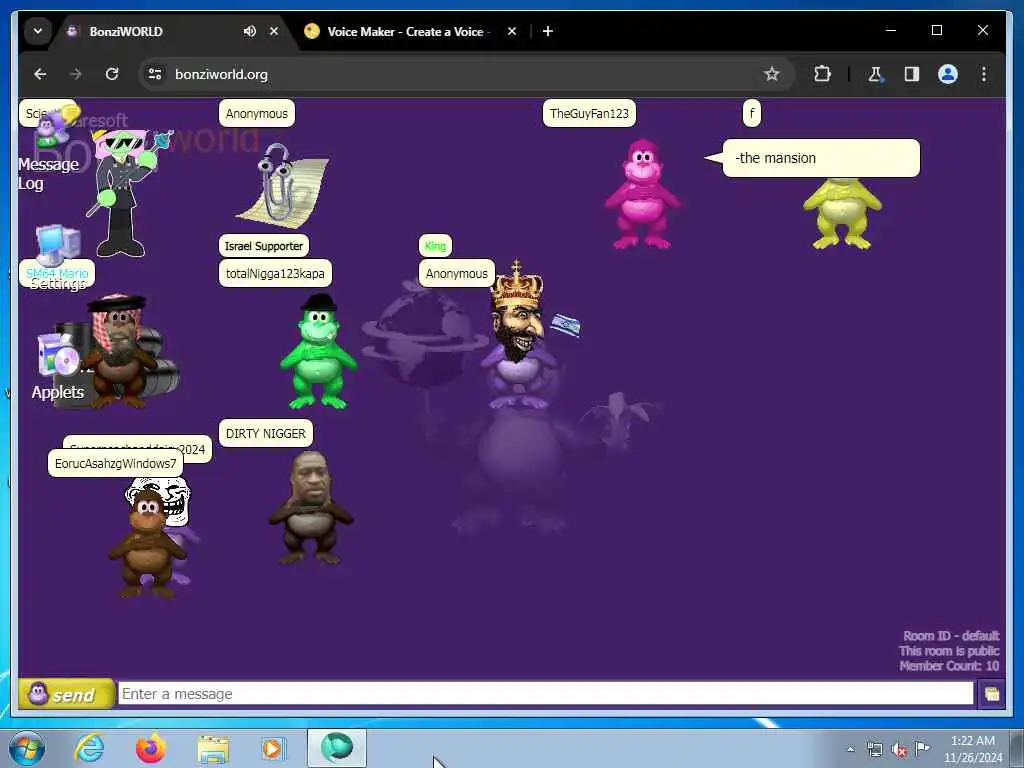Image resolution: width=1024 pixels, height=768 pixels.
Task: Open Chrome three-dot menu
Action: coord(984,74)
